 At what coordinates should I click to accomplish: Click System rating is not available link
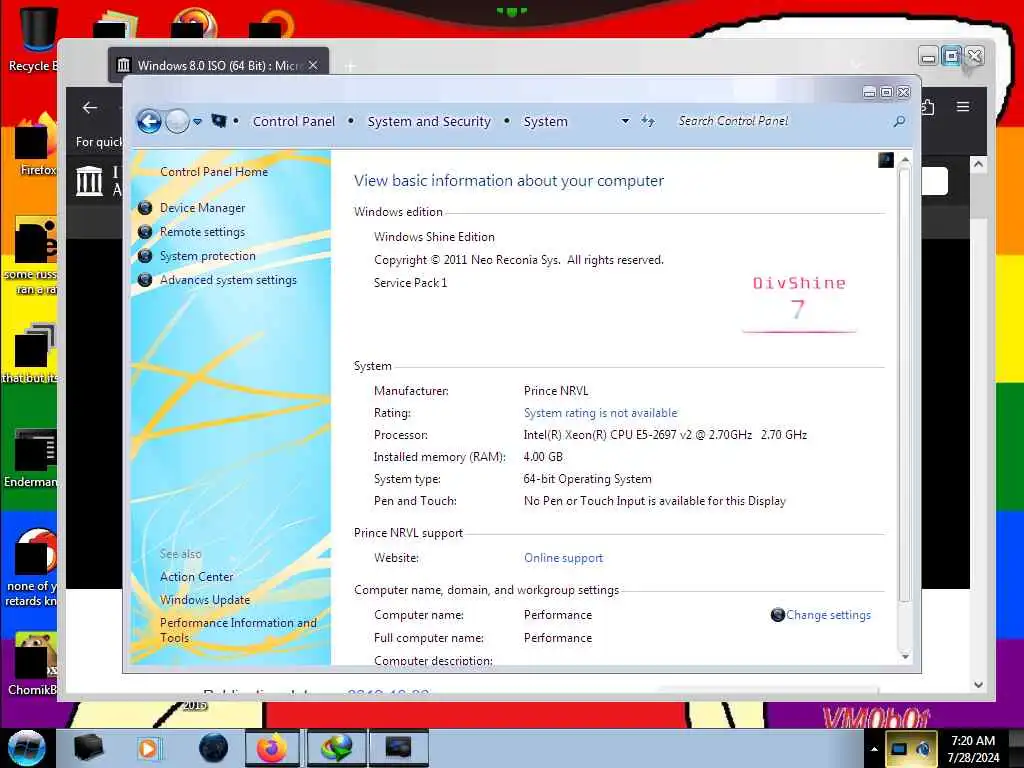600,413
